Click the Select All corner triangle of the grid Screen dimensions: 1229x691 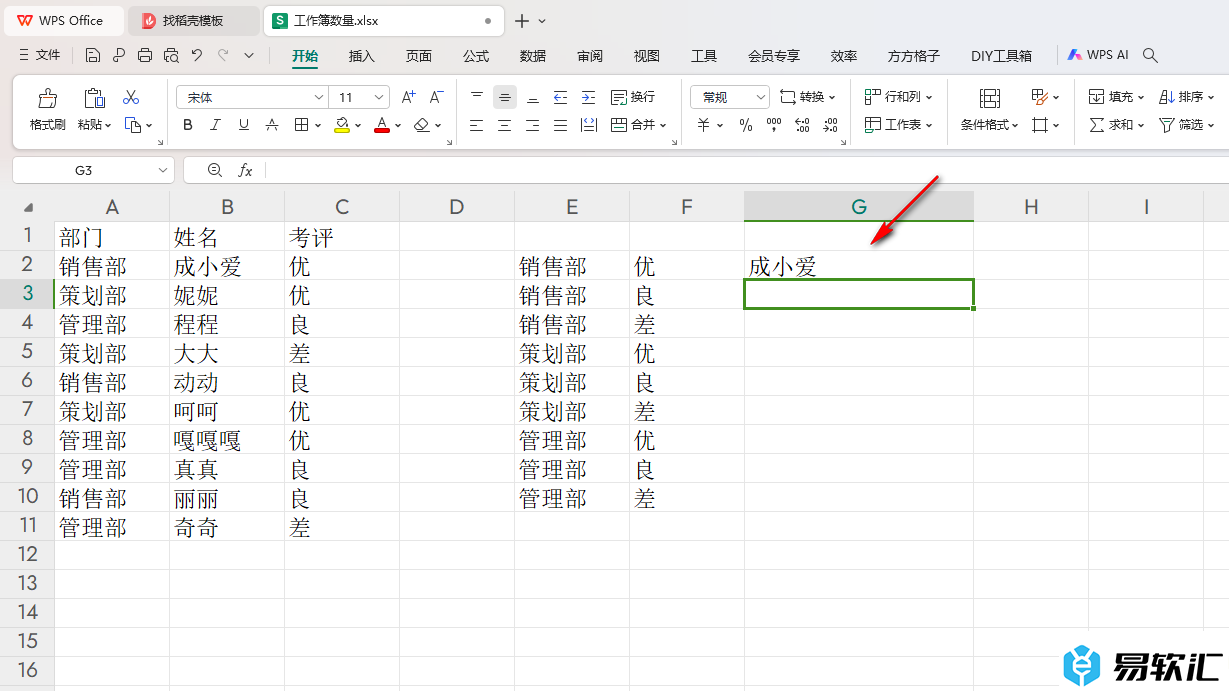[28, 208]
